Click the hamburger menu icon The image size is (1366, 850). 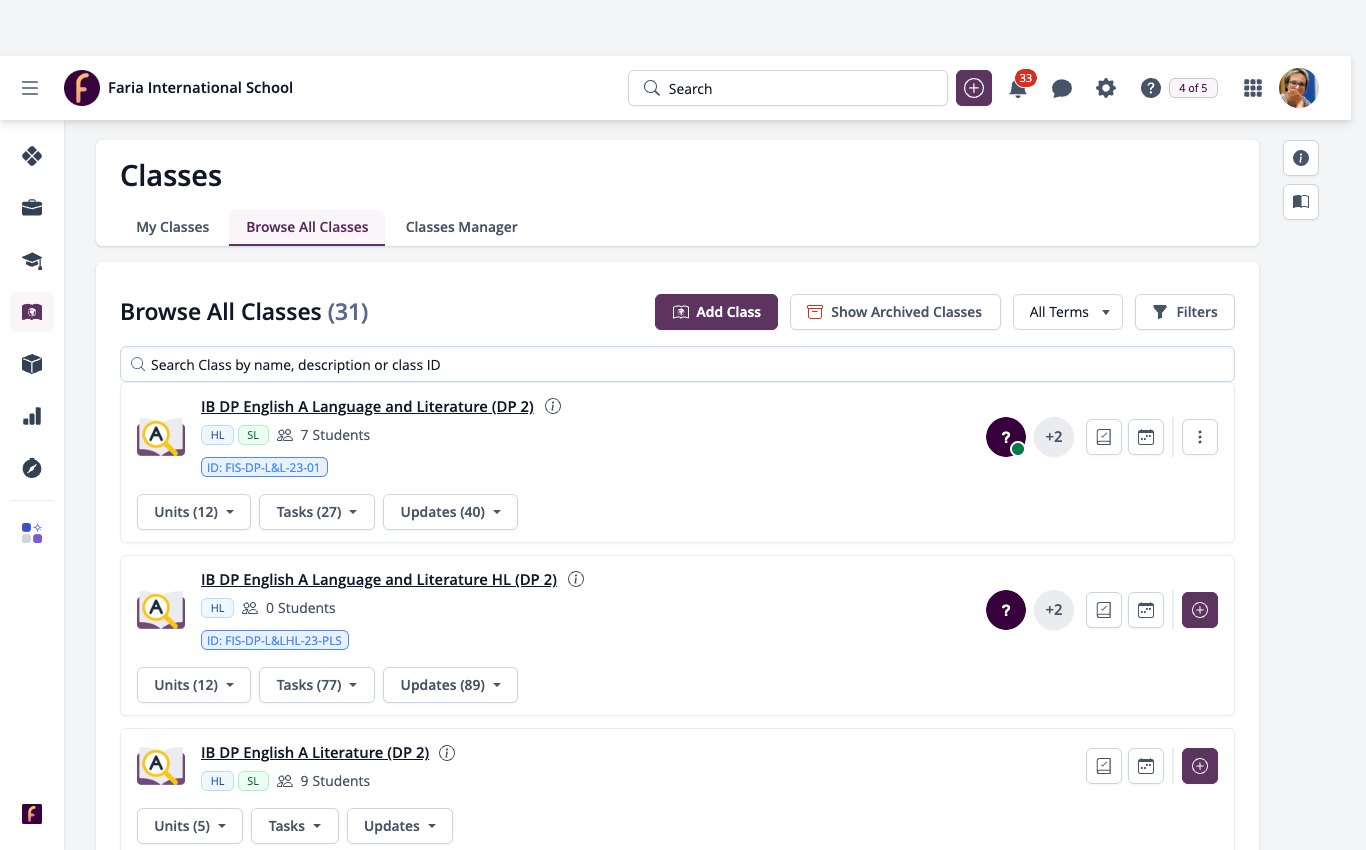30,88
